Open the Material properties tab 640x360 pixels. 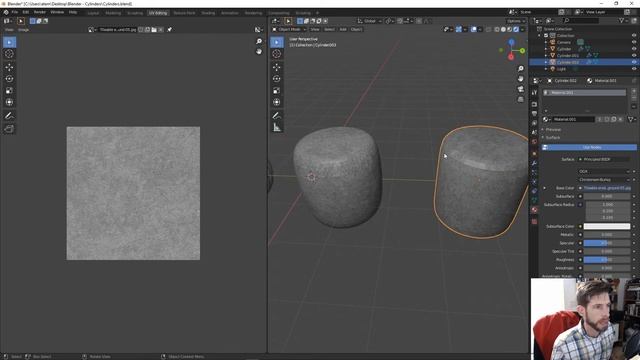(534, 210)
